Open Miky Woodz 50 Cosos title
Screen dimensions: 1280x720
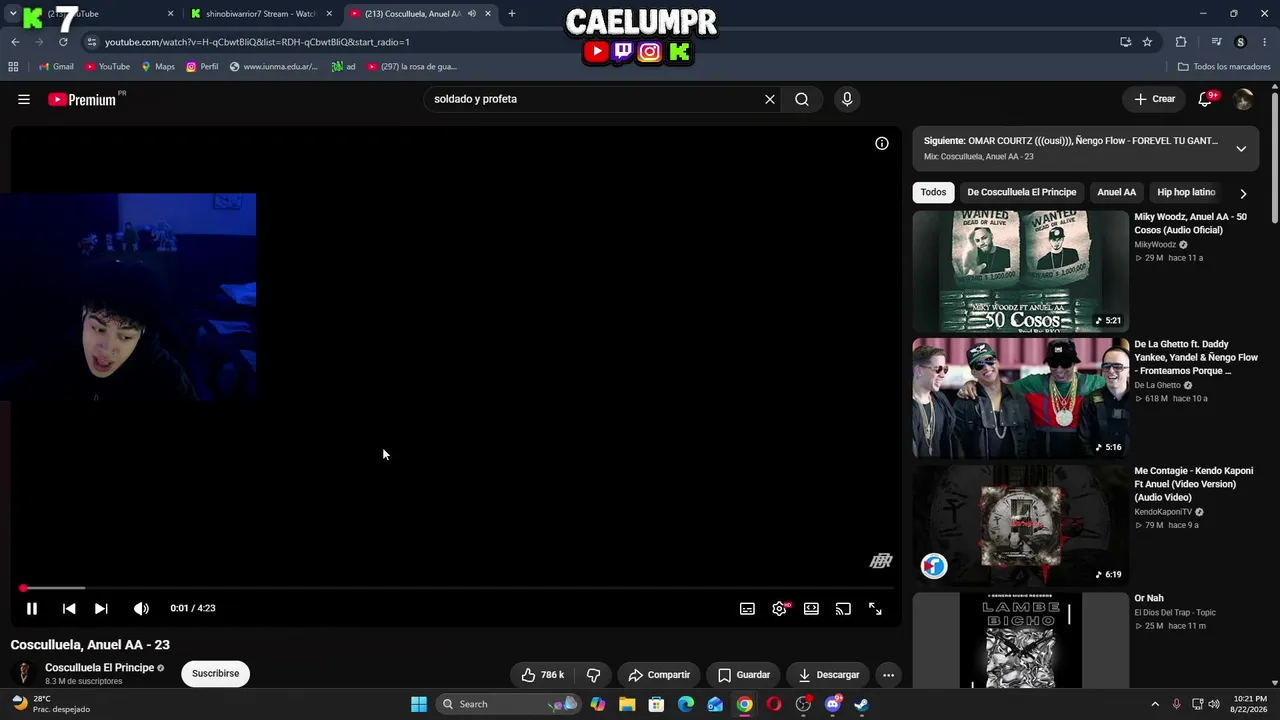click(1190, 224)
